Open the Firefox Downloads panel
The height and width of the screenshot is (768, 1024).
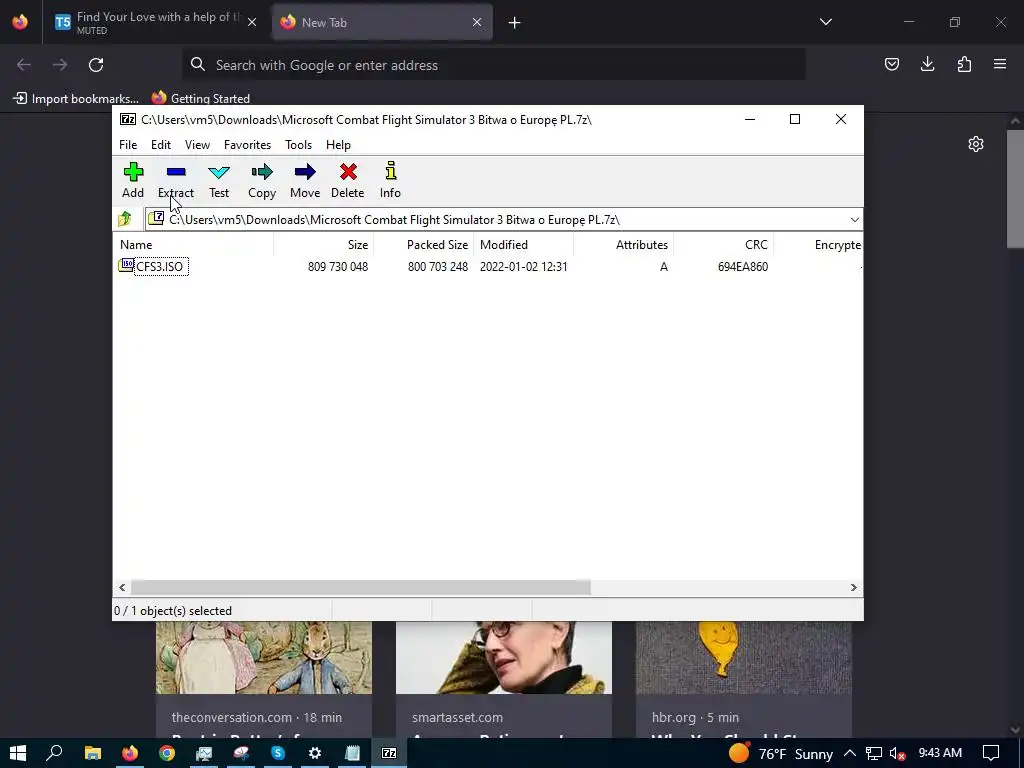(x=928, y=64)
